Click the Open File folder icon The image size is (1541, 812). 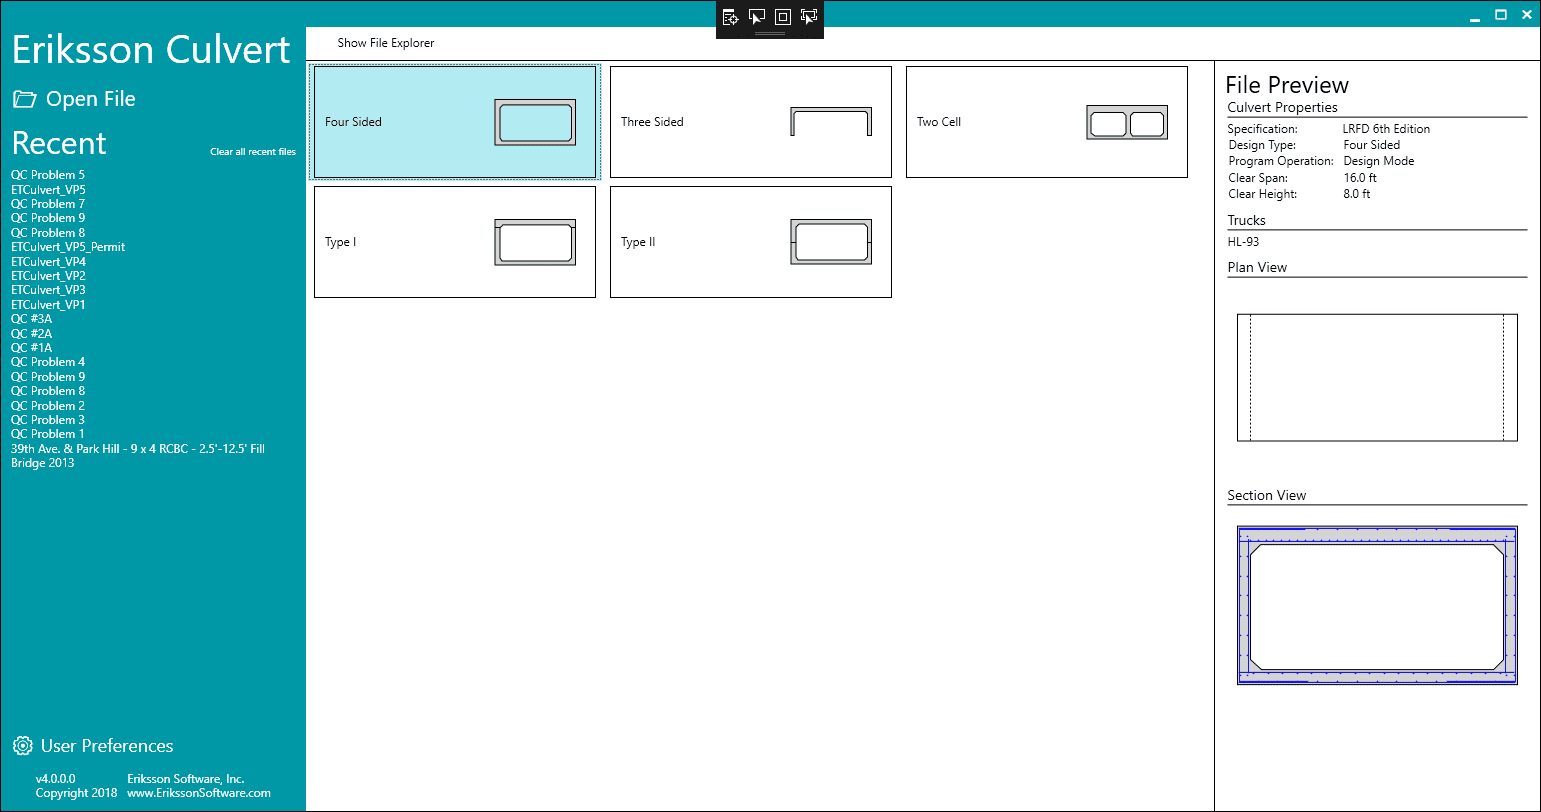[24, 99]
